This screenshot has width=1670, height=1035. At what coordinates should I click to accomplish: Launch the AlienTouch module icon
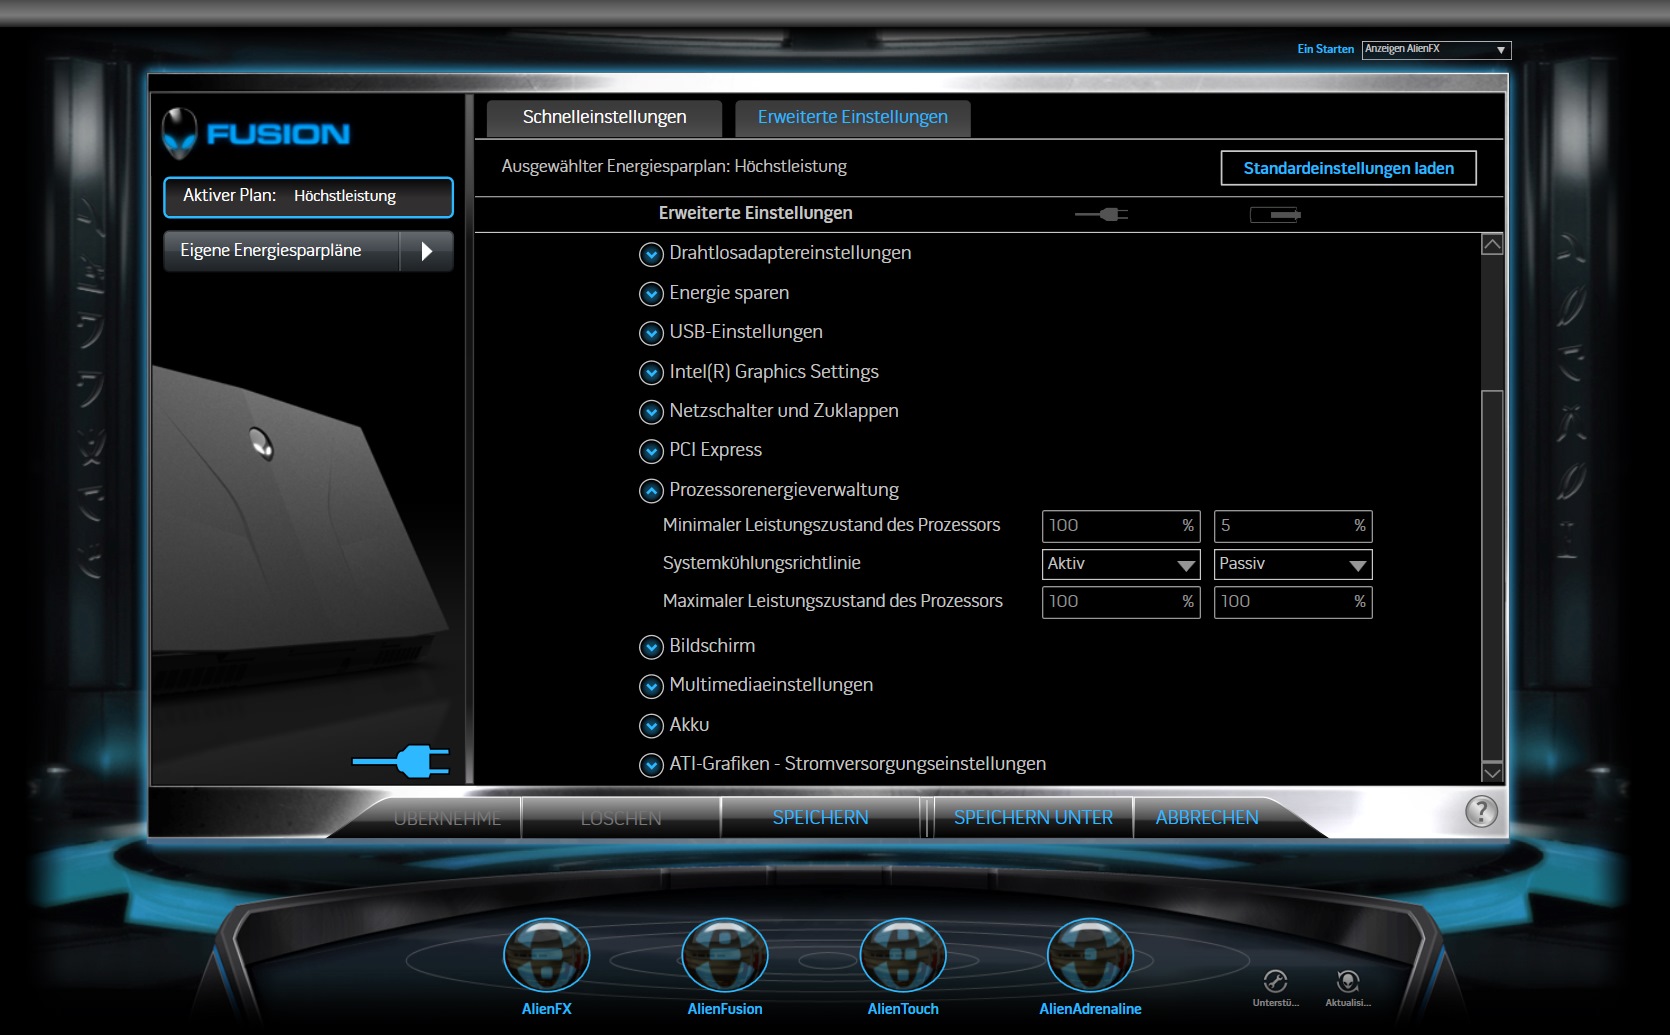click(x=902, y=955)
